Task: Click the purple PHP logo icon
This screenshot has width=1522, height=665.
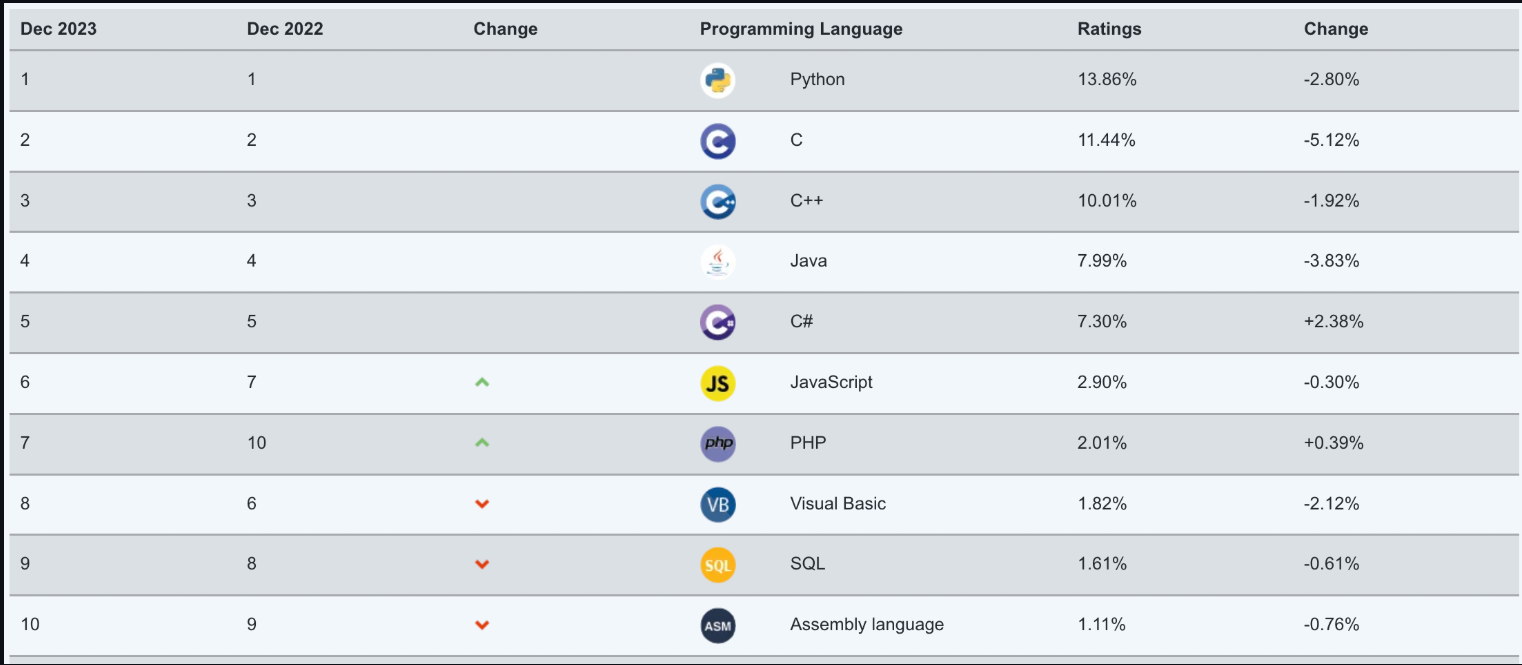Action: pyautogui.click(x=717, y=443)
